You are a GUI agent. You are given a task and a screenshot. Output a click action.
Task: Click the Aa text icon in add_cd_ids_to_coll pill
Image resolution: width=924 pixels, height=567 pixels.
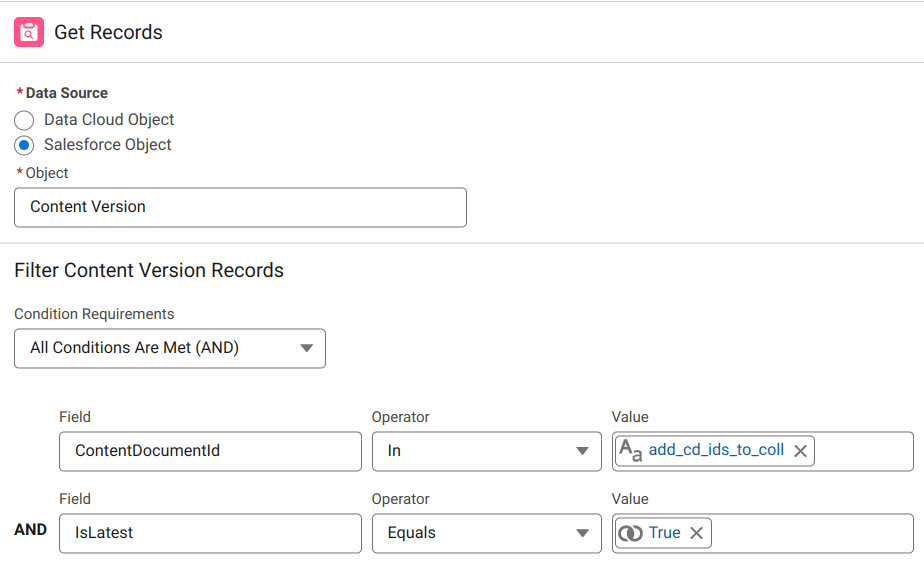click(x=631, y=451)
